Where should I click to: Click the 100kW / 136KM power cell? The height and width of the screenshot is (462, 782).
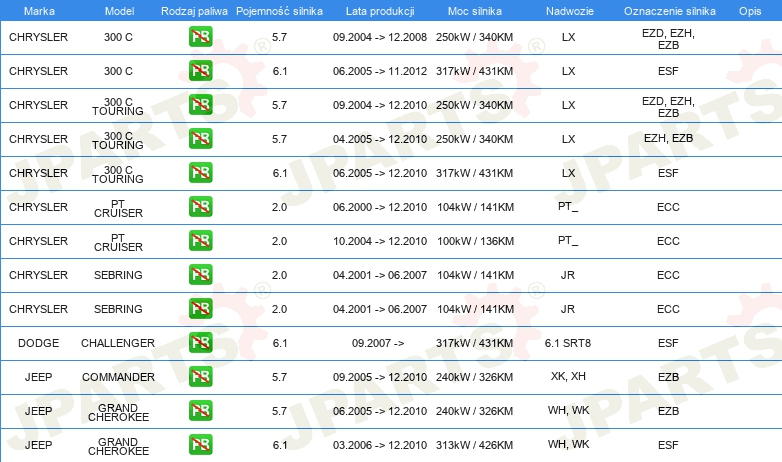475,241
